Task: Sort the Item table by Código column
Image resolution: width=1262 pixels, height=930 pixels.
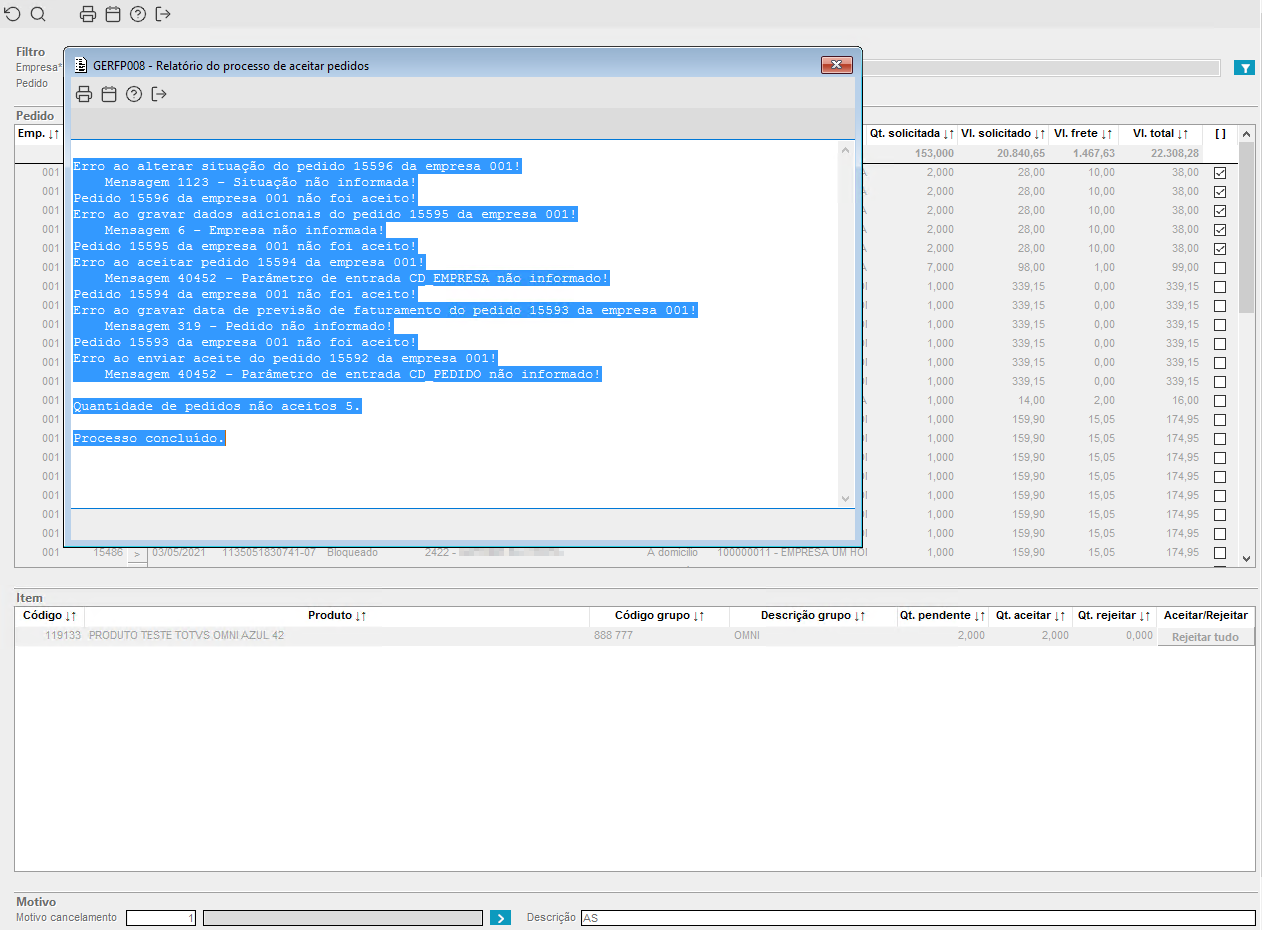Action: point(50,616)
